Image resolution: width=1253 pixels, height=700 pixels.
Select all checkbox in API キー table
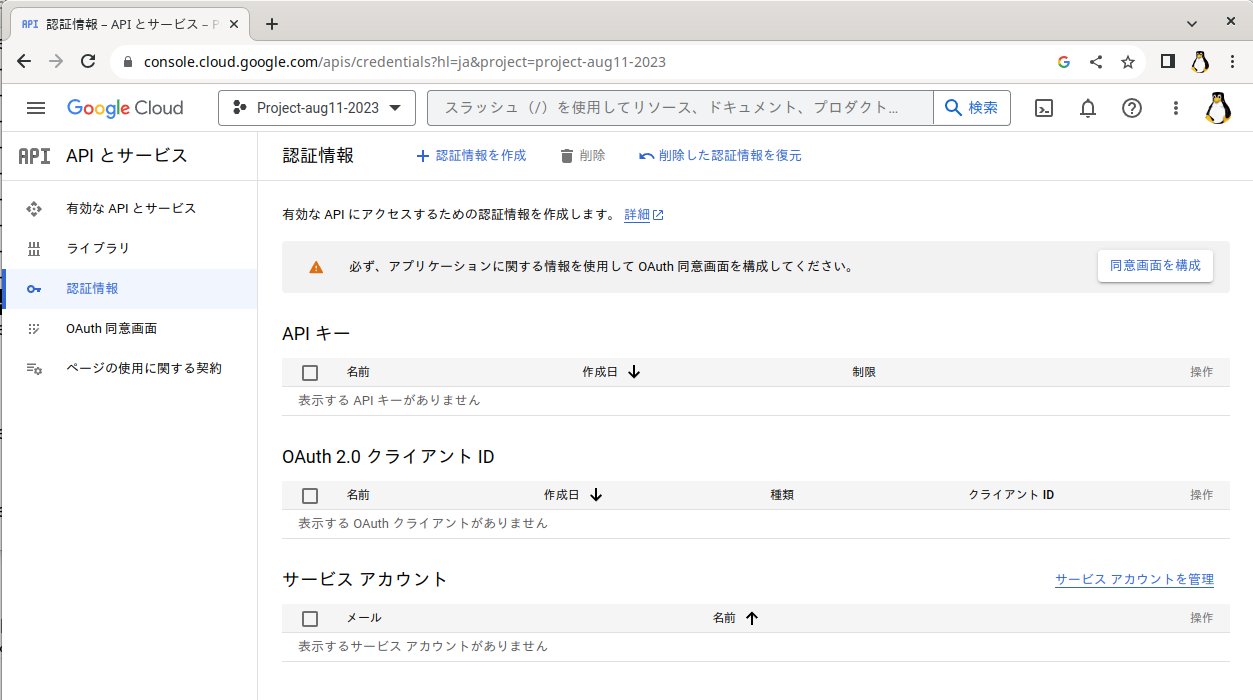tap(310, 373)
